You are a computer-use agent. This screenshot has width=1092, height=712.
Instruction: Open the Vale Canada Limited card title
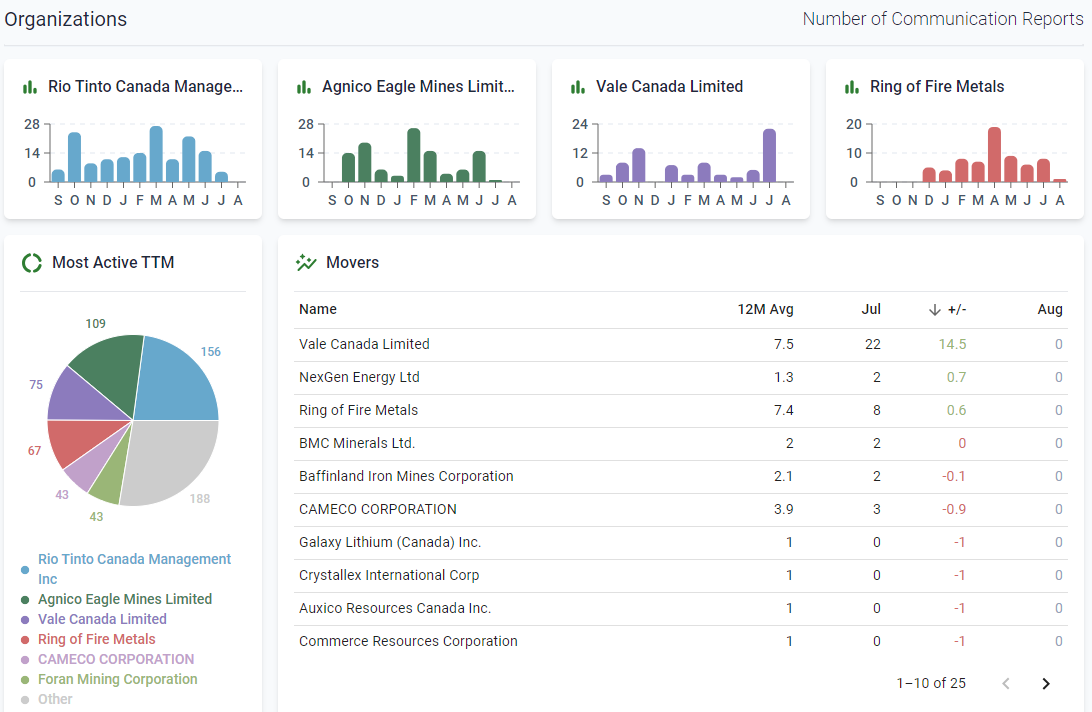click(x=669, y=86)
